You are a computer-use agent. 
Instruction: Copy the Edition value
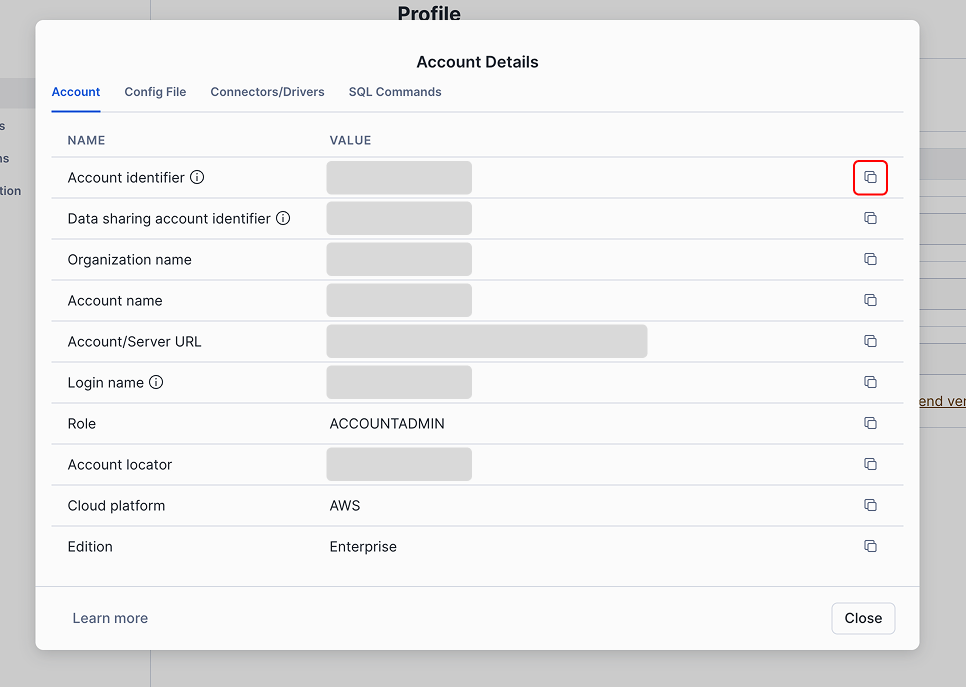(870, 546)
